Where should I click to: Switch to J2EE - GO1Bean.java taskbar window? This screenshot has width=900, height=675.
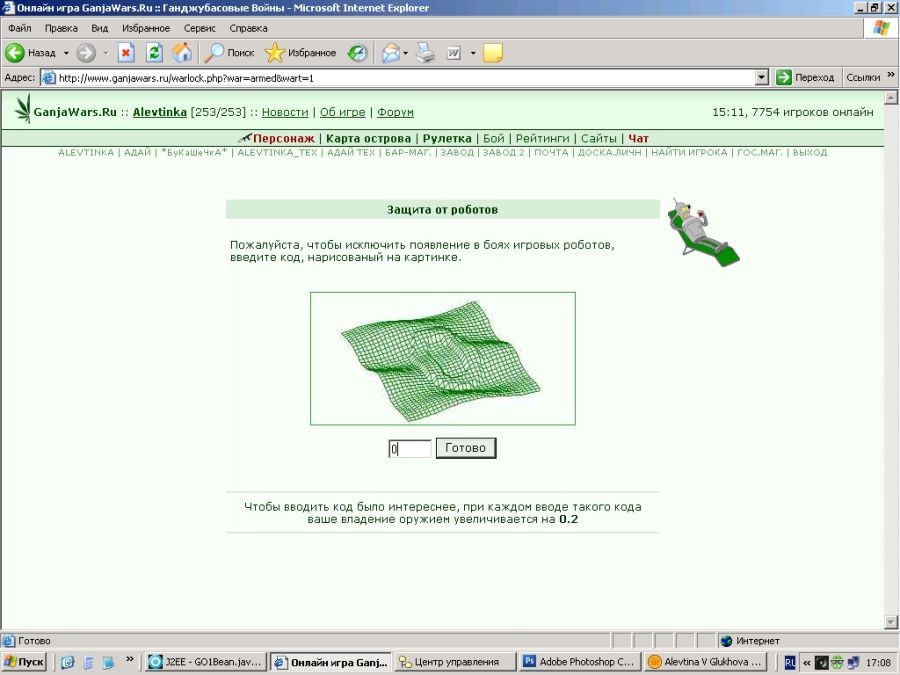[x=206, y=662]
